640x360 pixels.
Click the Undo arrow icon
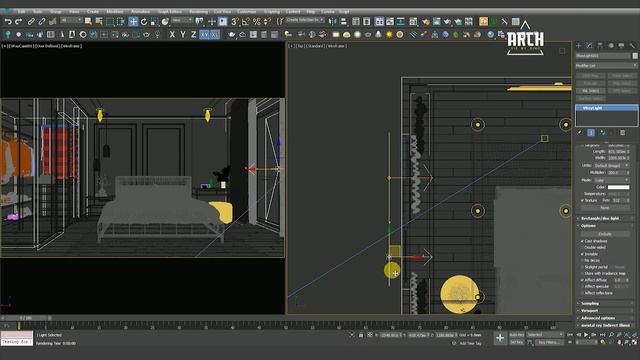[x=8, y=21]
